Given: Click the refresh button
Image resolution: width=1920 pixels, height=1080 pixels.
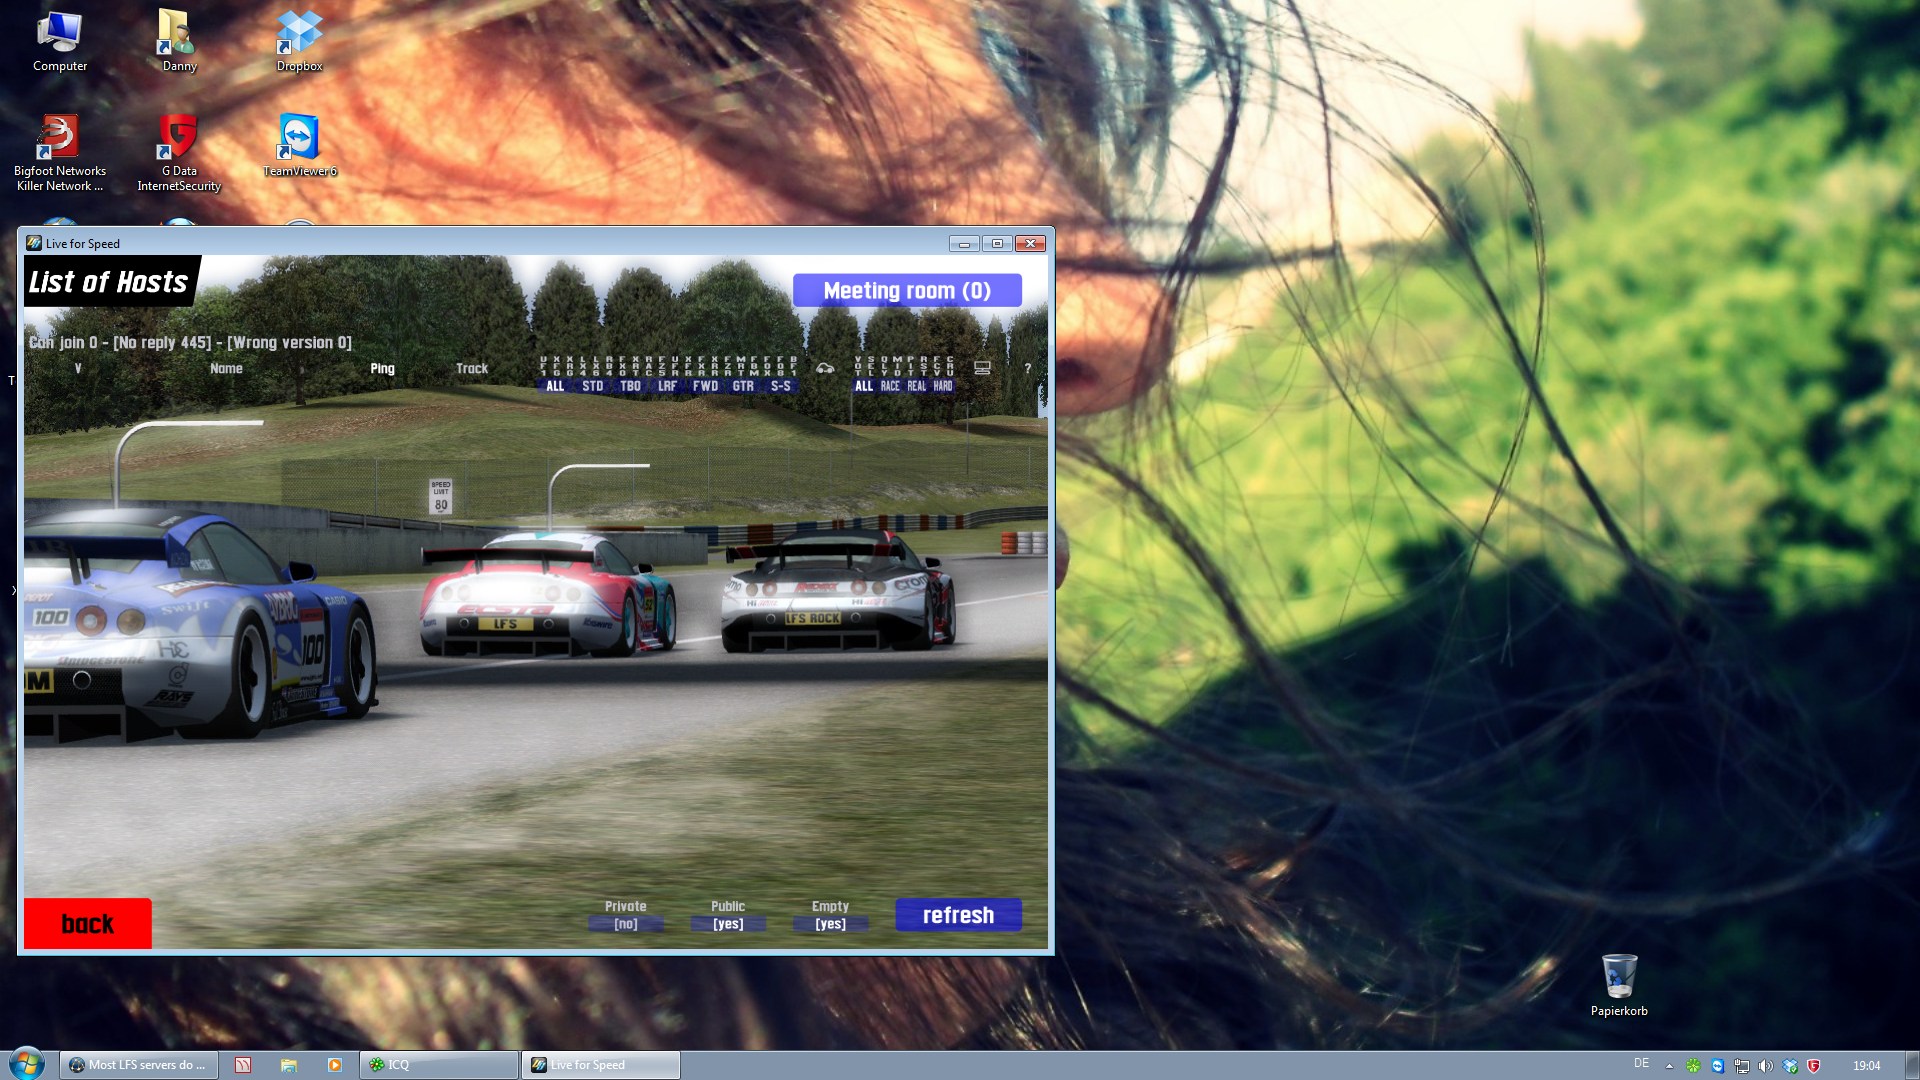Looking at the screenshot, I should (x=958, y=915).
